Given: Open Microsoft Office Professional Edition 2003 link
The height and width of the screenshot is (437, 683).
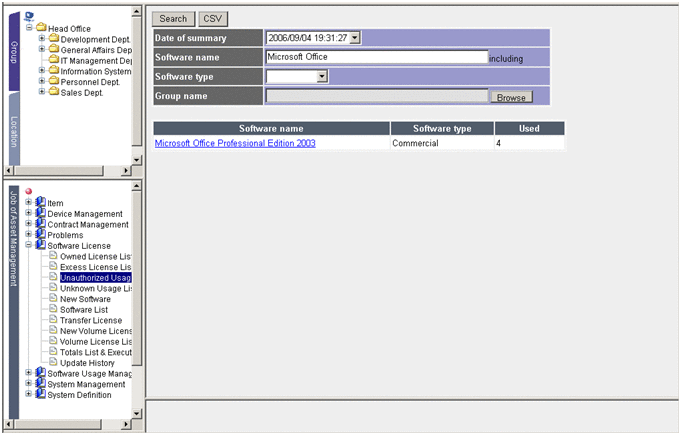Looking at the screenshot, I should pos(235,143).
